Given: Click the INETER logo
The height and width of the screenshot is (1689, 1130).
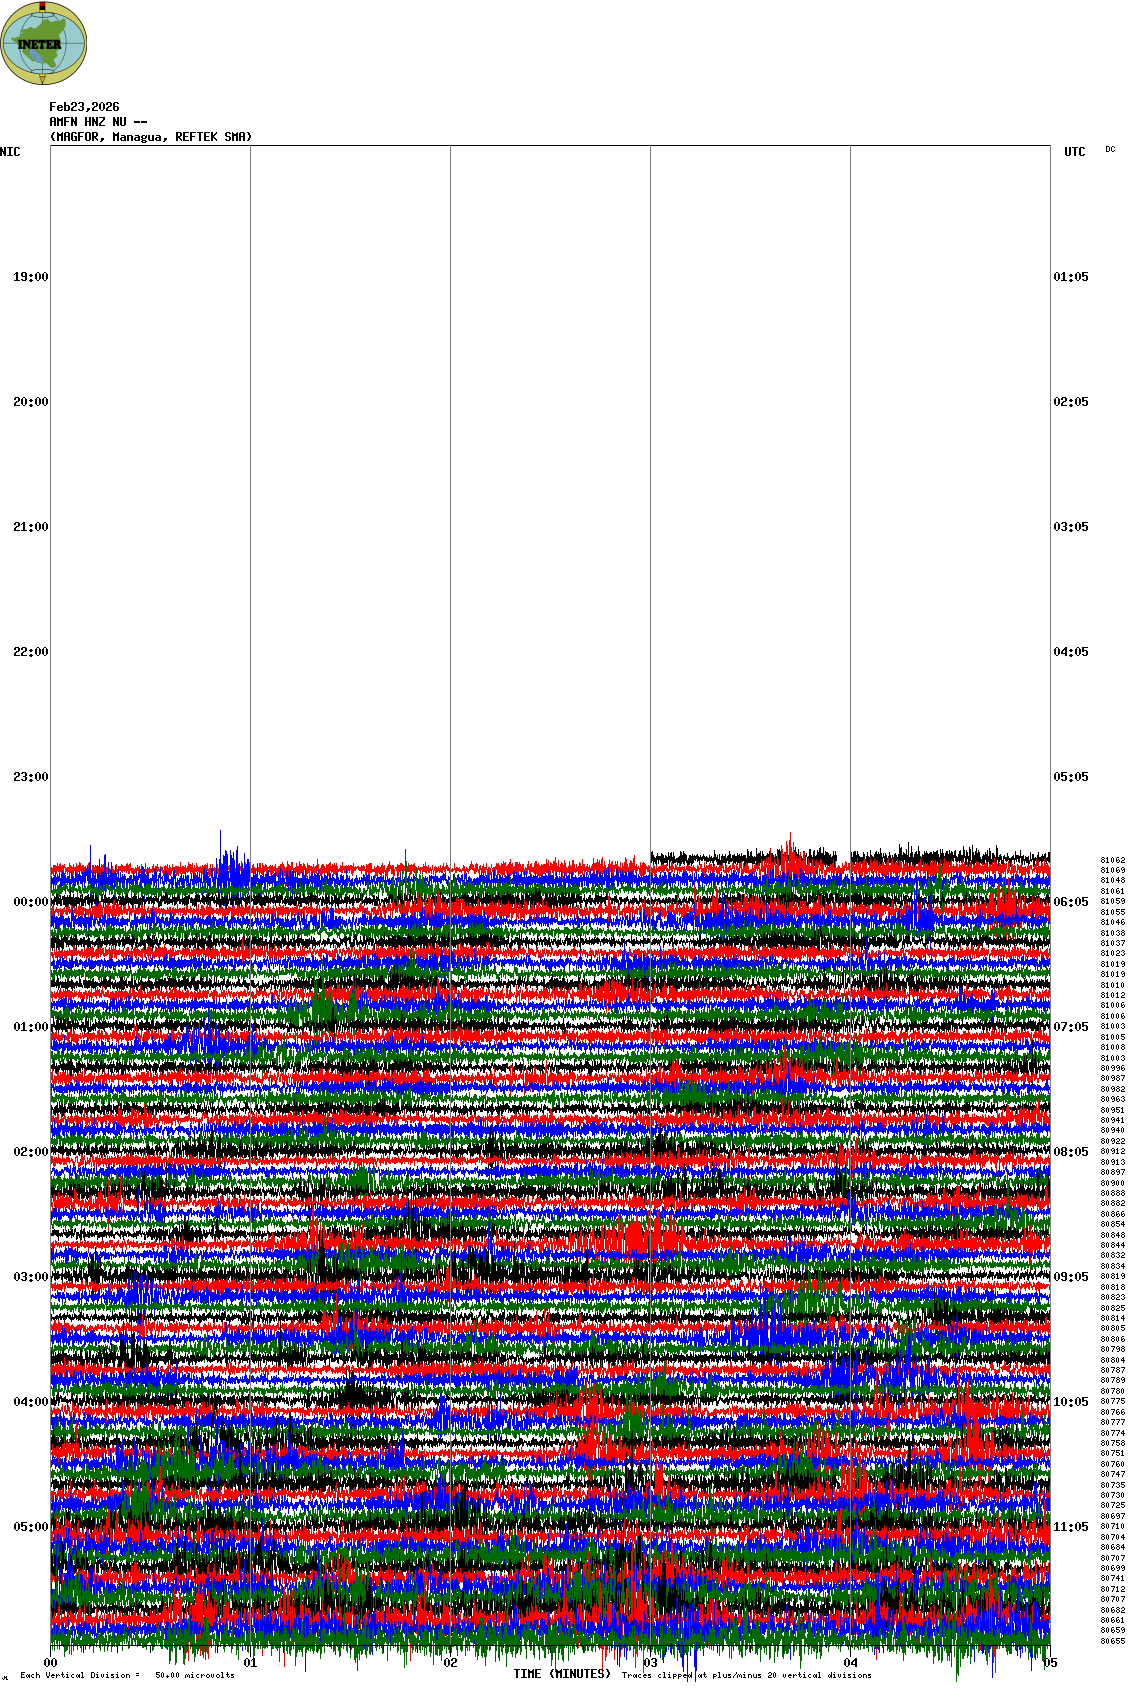Looking at the screenshot, I should point(44,44).
